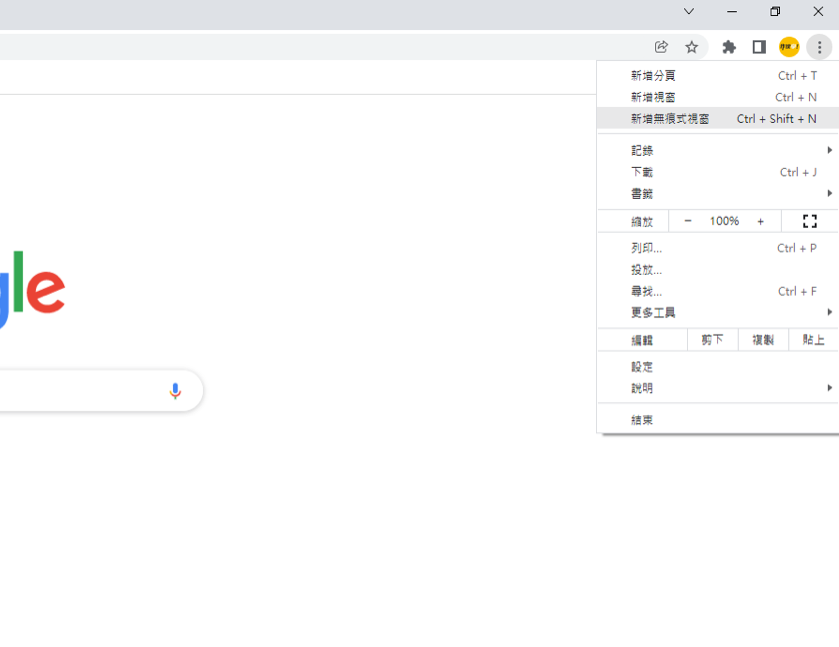Close the three-dot Chrome menu button
The height and width of the screenshot is (647, 839).
coord(819,47)
